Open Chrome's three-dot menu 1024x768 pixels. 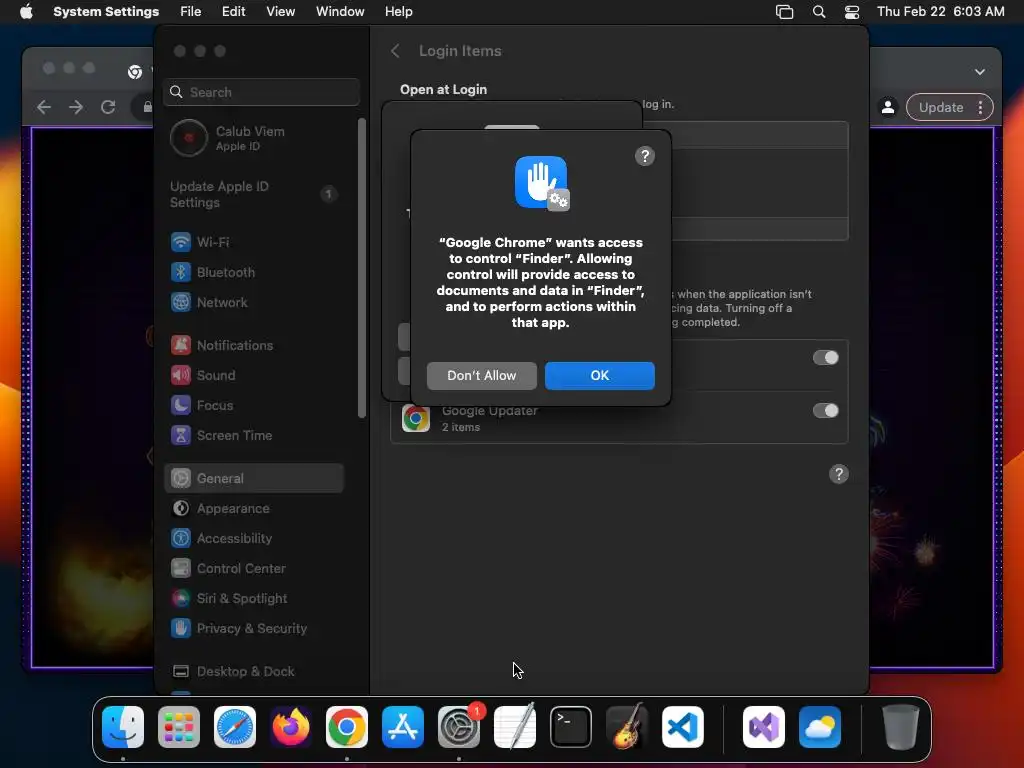[x=980, y=108]
